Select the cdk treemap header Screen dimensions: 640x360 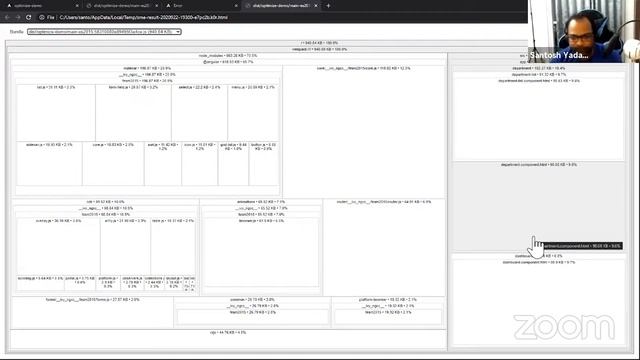tap(105, 202)
